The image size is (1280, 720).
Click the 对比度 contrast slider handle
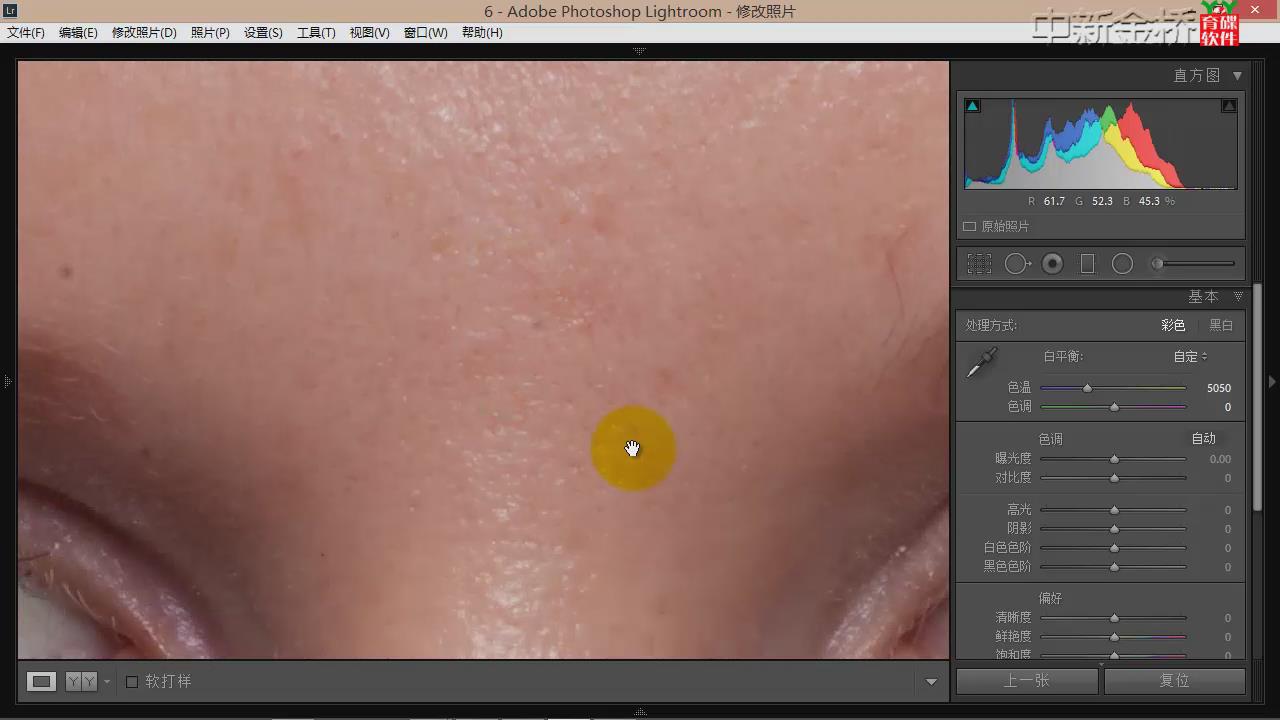coord(1114,478)
